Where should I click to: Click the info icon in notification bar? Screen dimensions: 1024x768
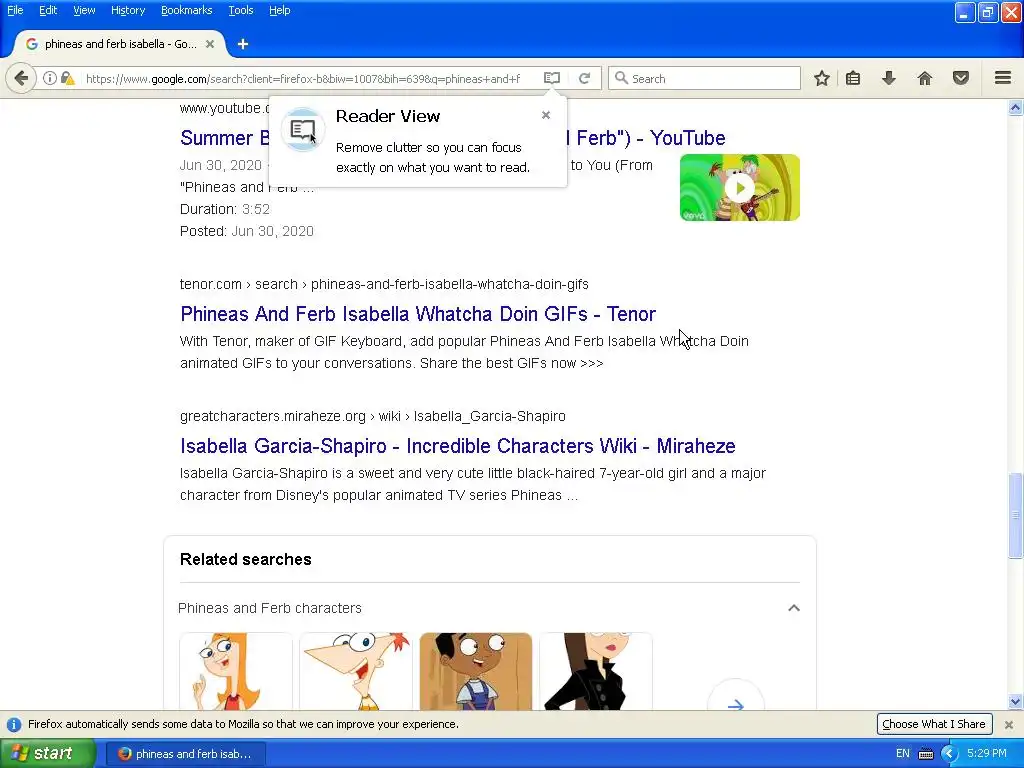pos(14,724)
